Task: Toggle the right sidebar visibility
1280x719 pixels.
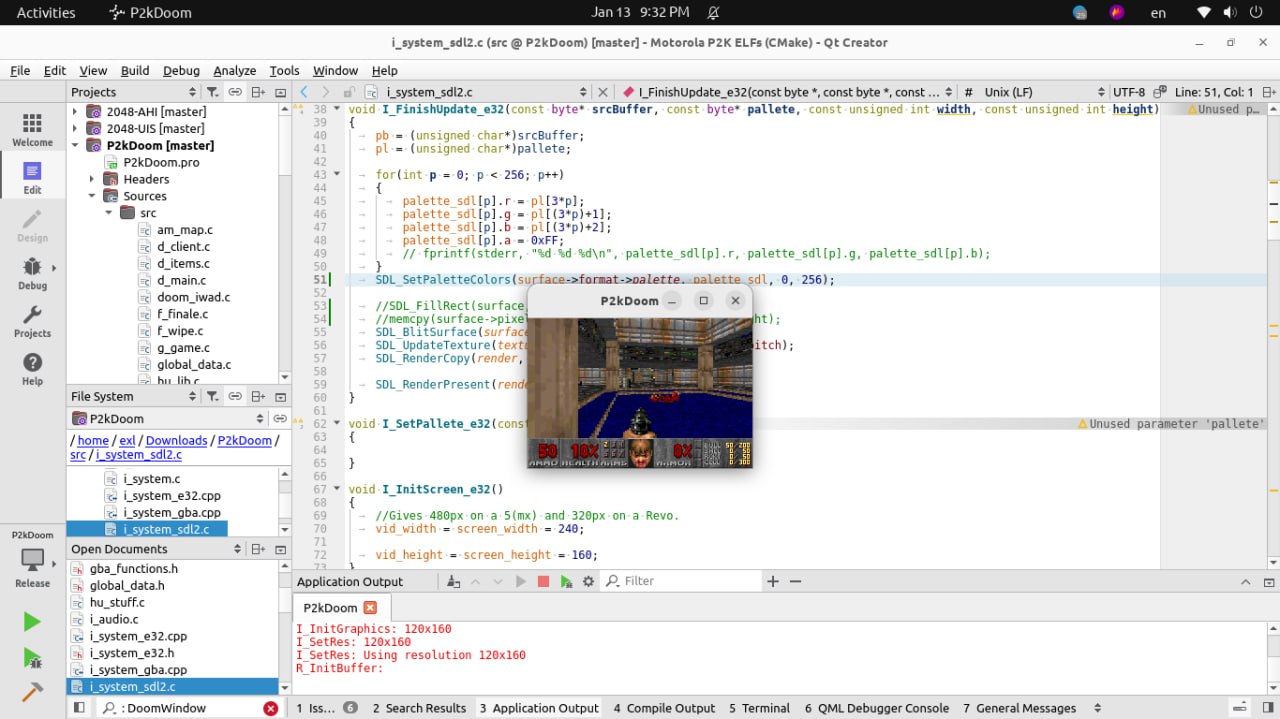Action: 1268,708
